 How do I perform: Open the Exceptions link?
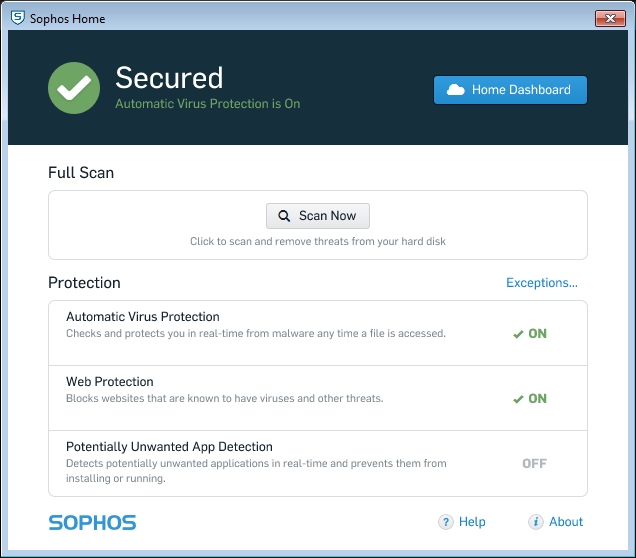[x=541, y=283]
